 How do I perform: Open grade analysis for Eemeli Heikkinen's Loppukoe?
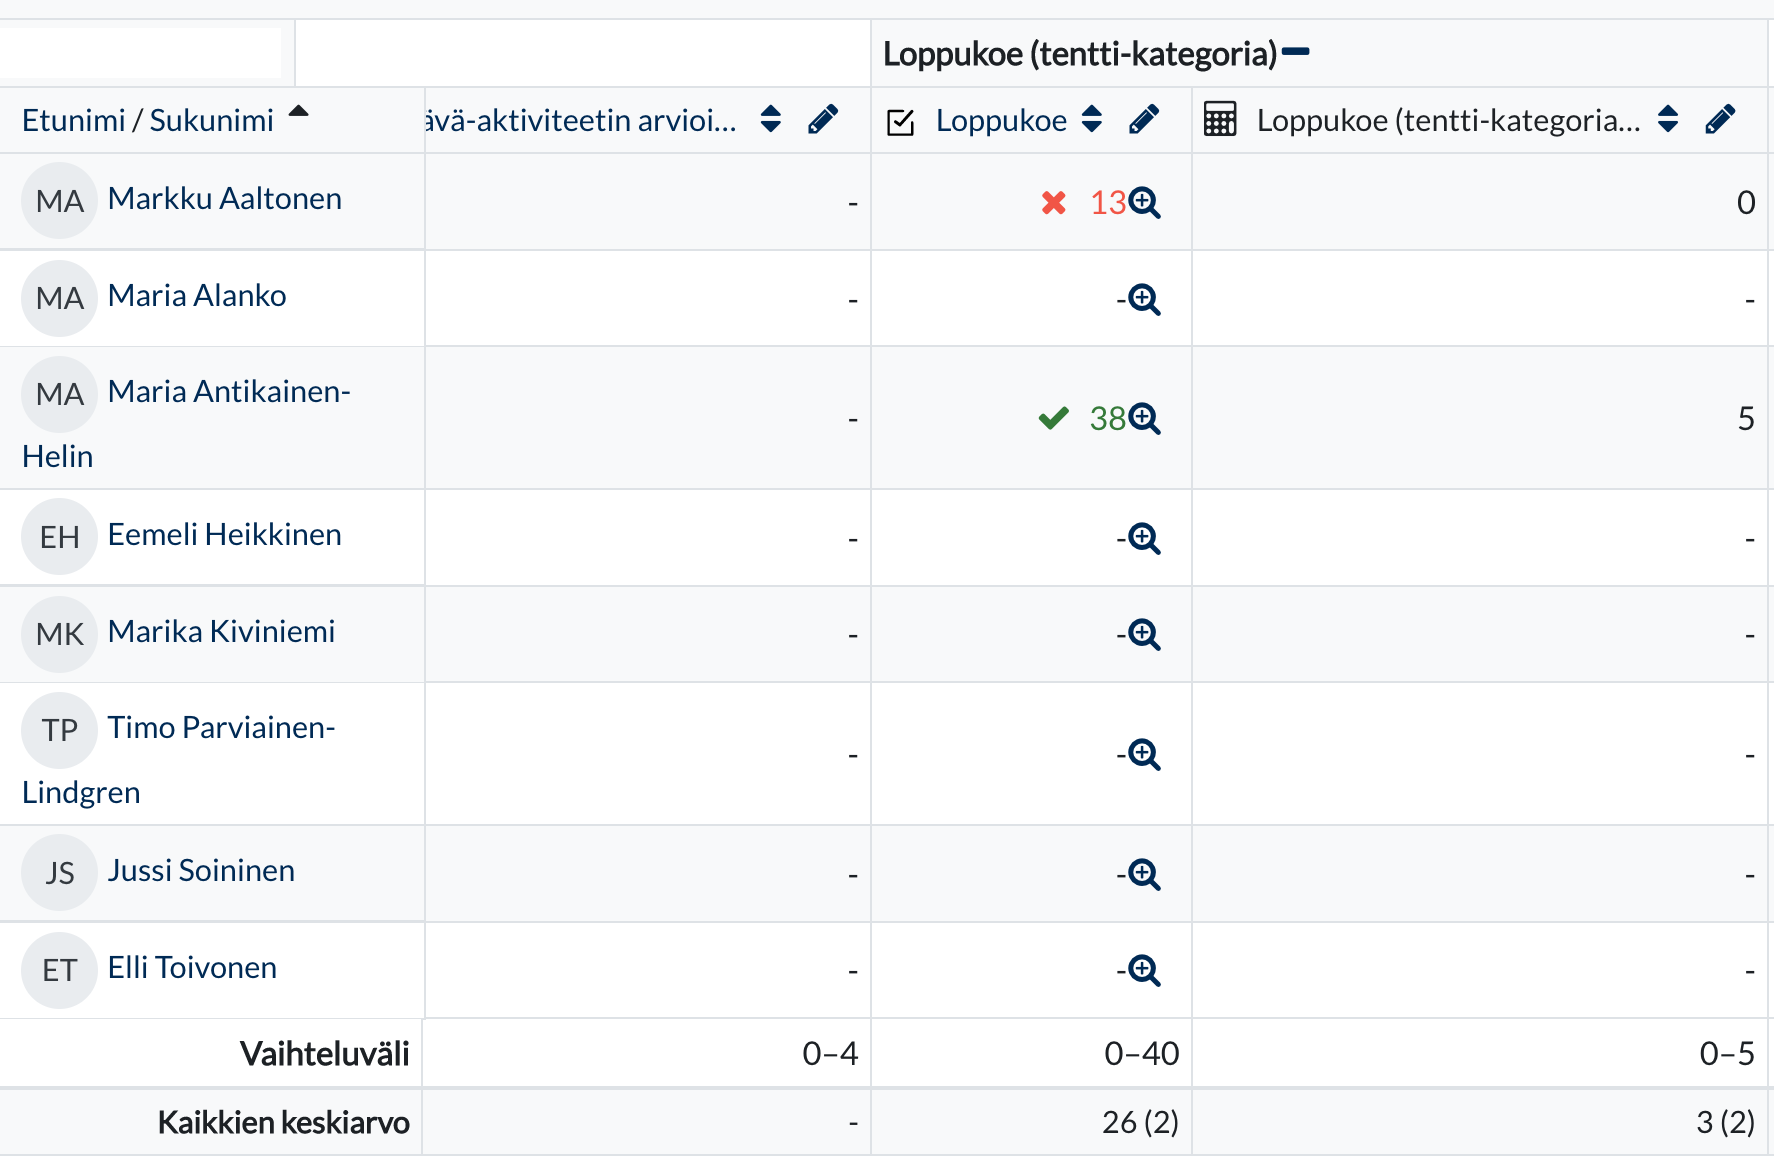click(x=1144, y=538)
